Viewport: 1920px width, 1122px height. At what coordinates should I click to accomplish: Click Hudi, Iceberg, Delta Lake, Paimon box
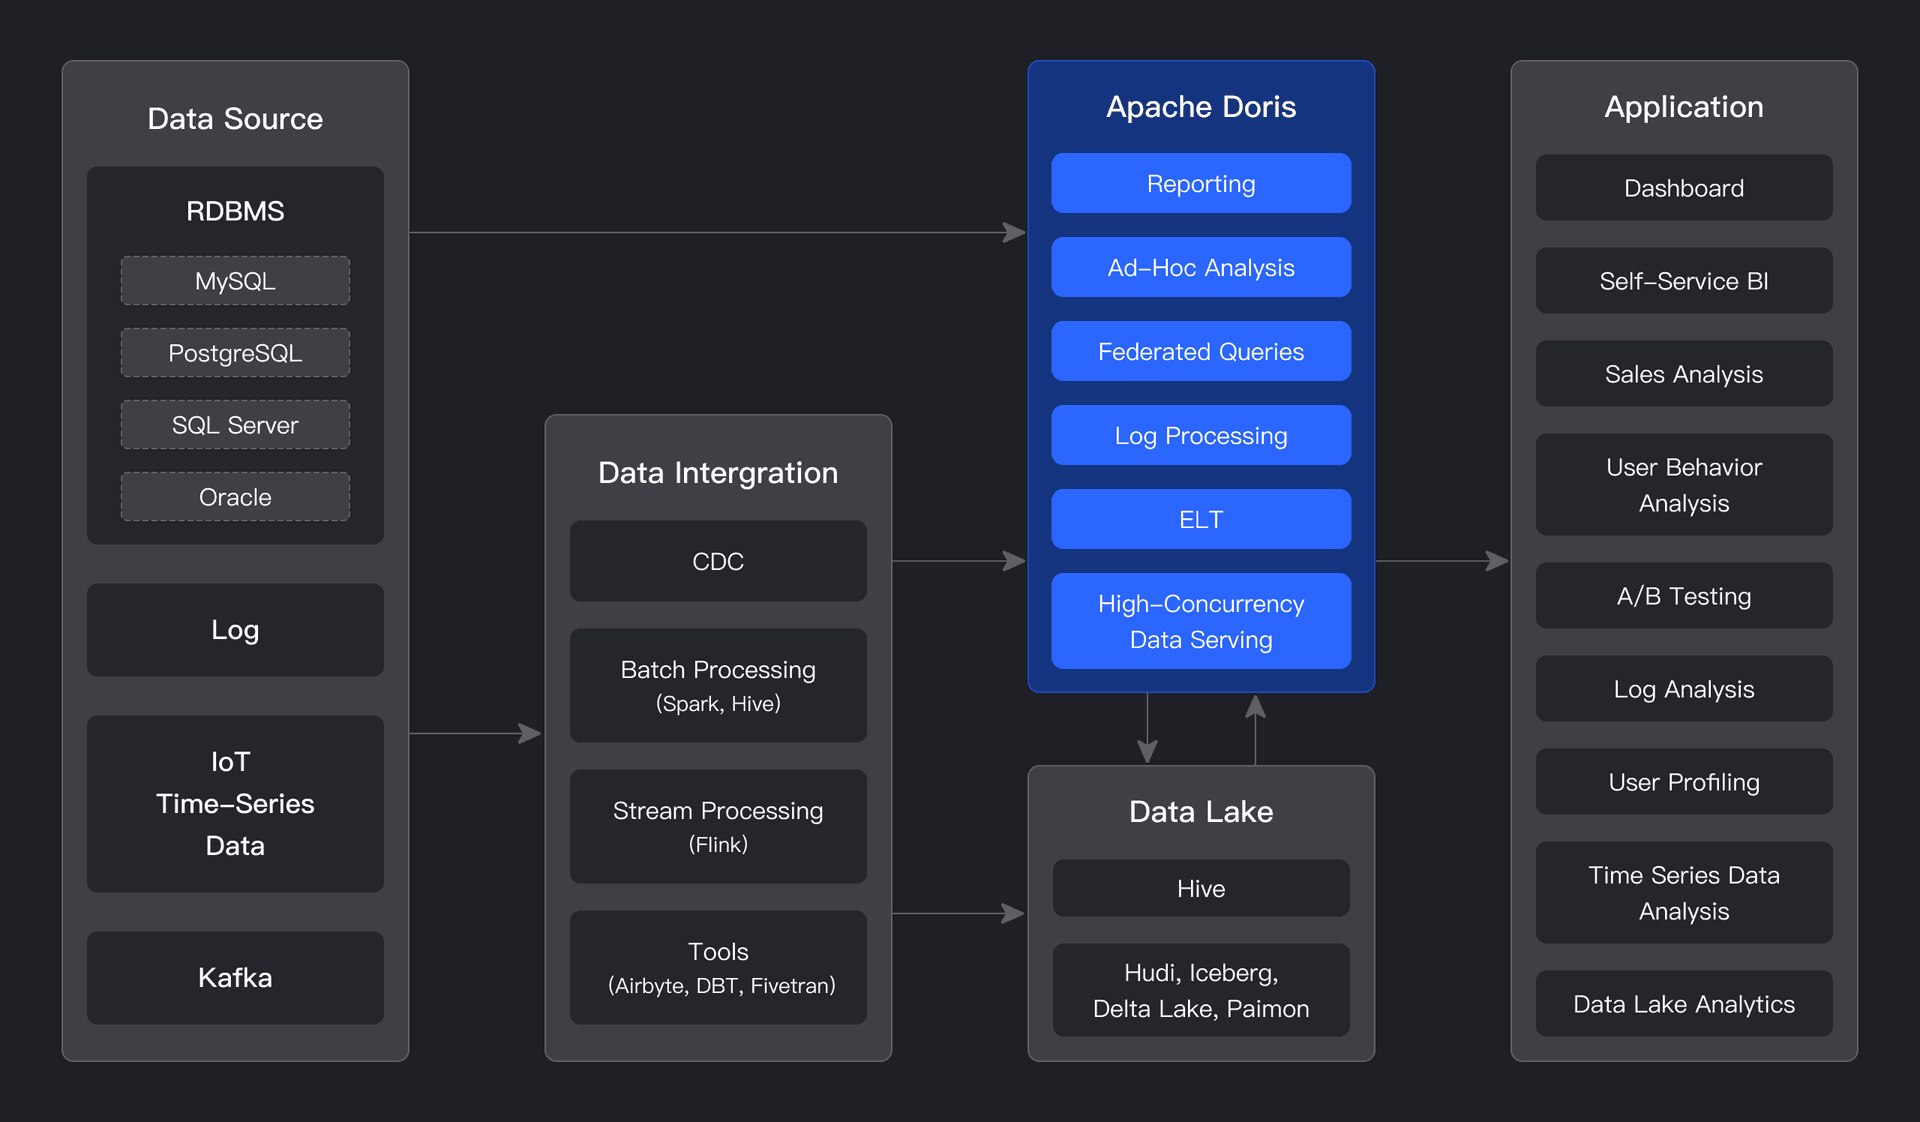(x=1201, y=990)
